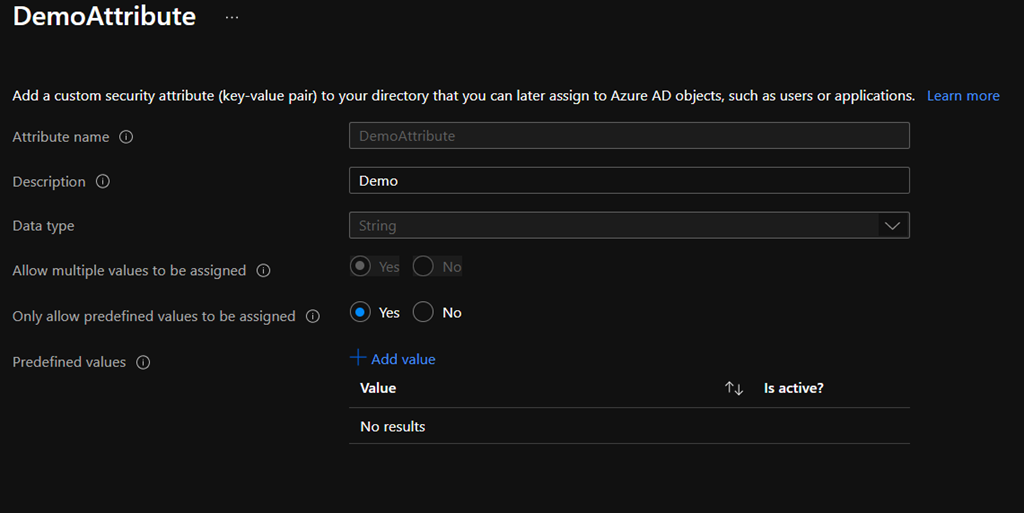Open the ellipsis menu beside DemoAttribute title
1024x513 pixels.
click(232, 18)
